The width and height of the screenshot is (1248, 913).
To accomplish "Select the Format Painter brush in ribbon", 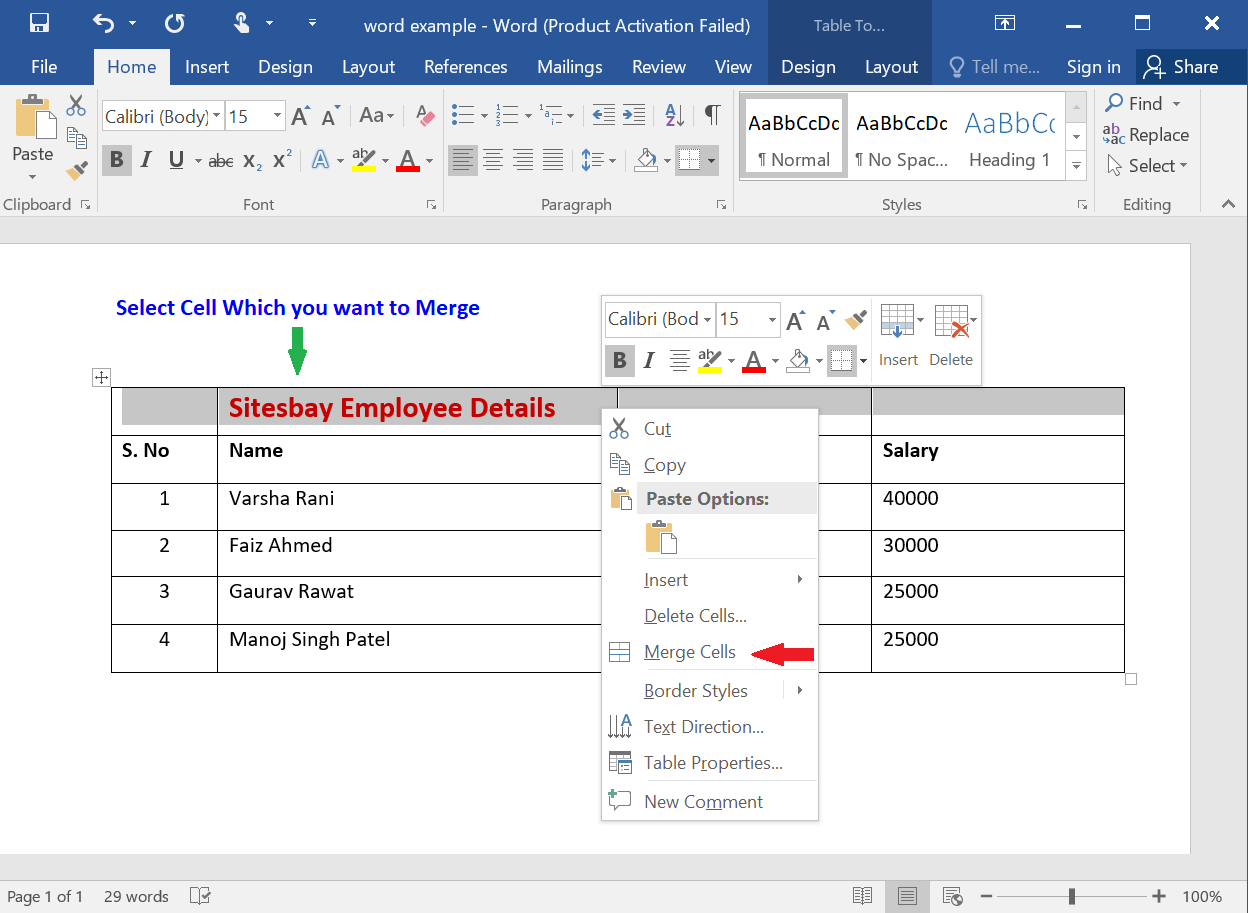I will 77,170.
